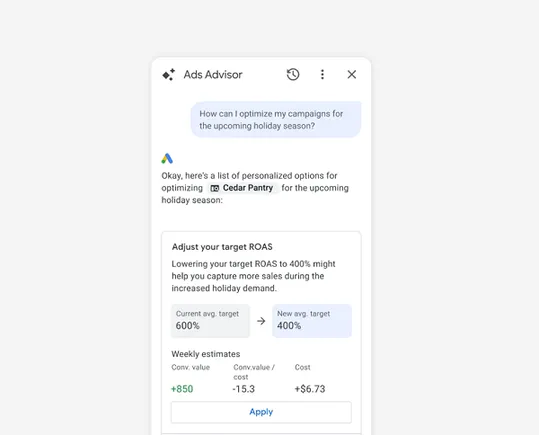The width and height of the screenshot is (539, 435).
Task: Click the arrow between the target boxes
Action: [261, 321]
